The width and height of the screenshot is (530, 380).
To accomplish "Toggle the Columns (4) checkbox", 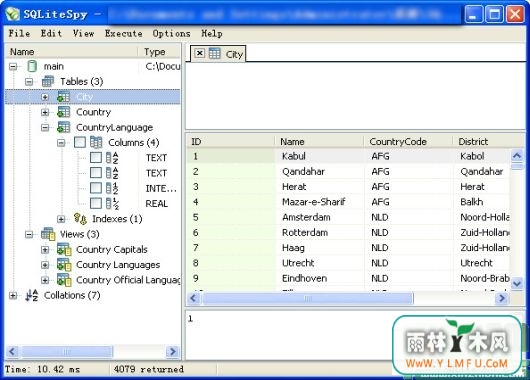I will [x=80, y=142].
